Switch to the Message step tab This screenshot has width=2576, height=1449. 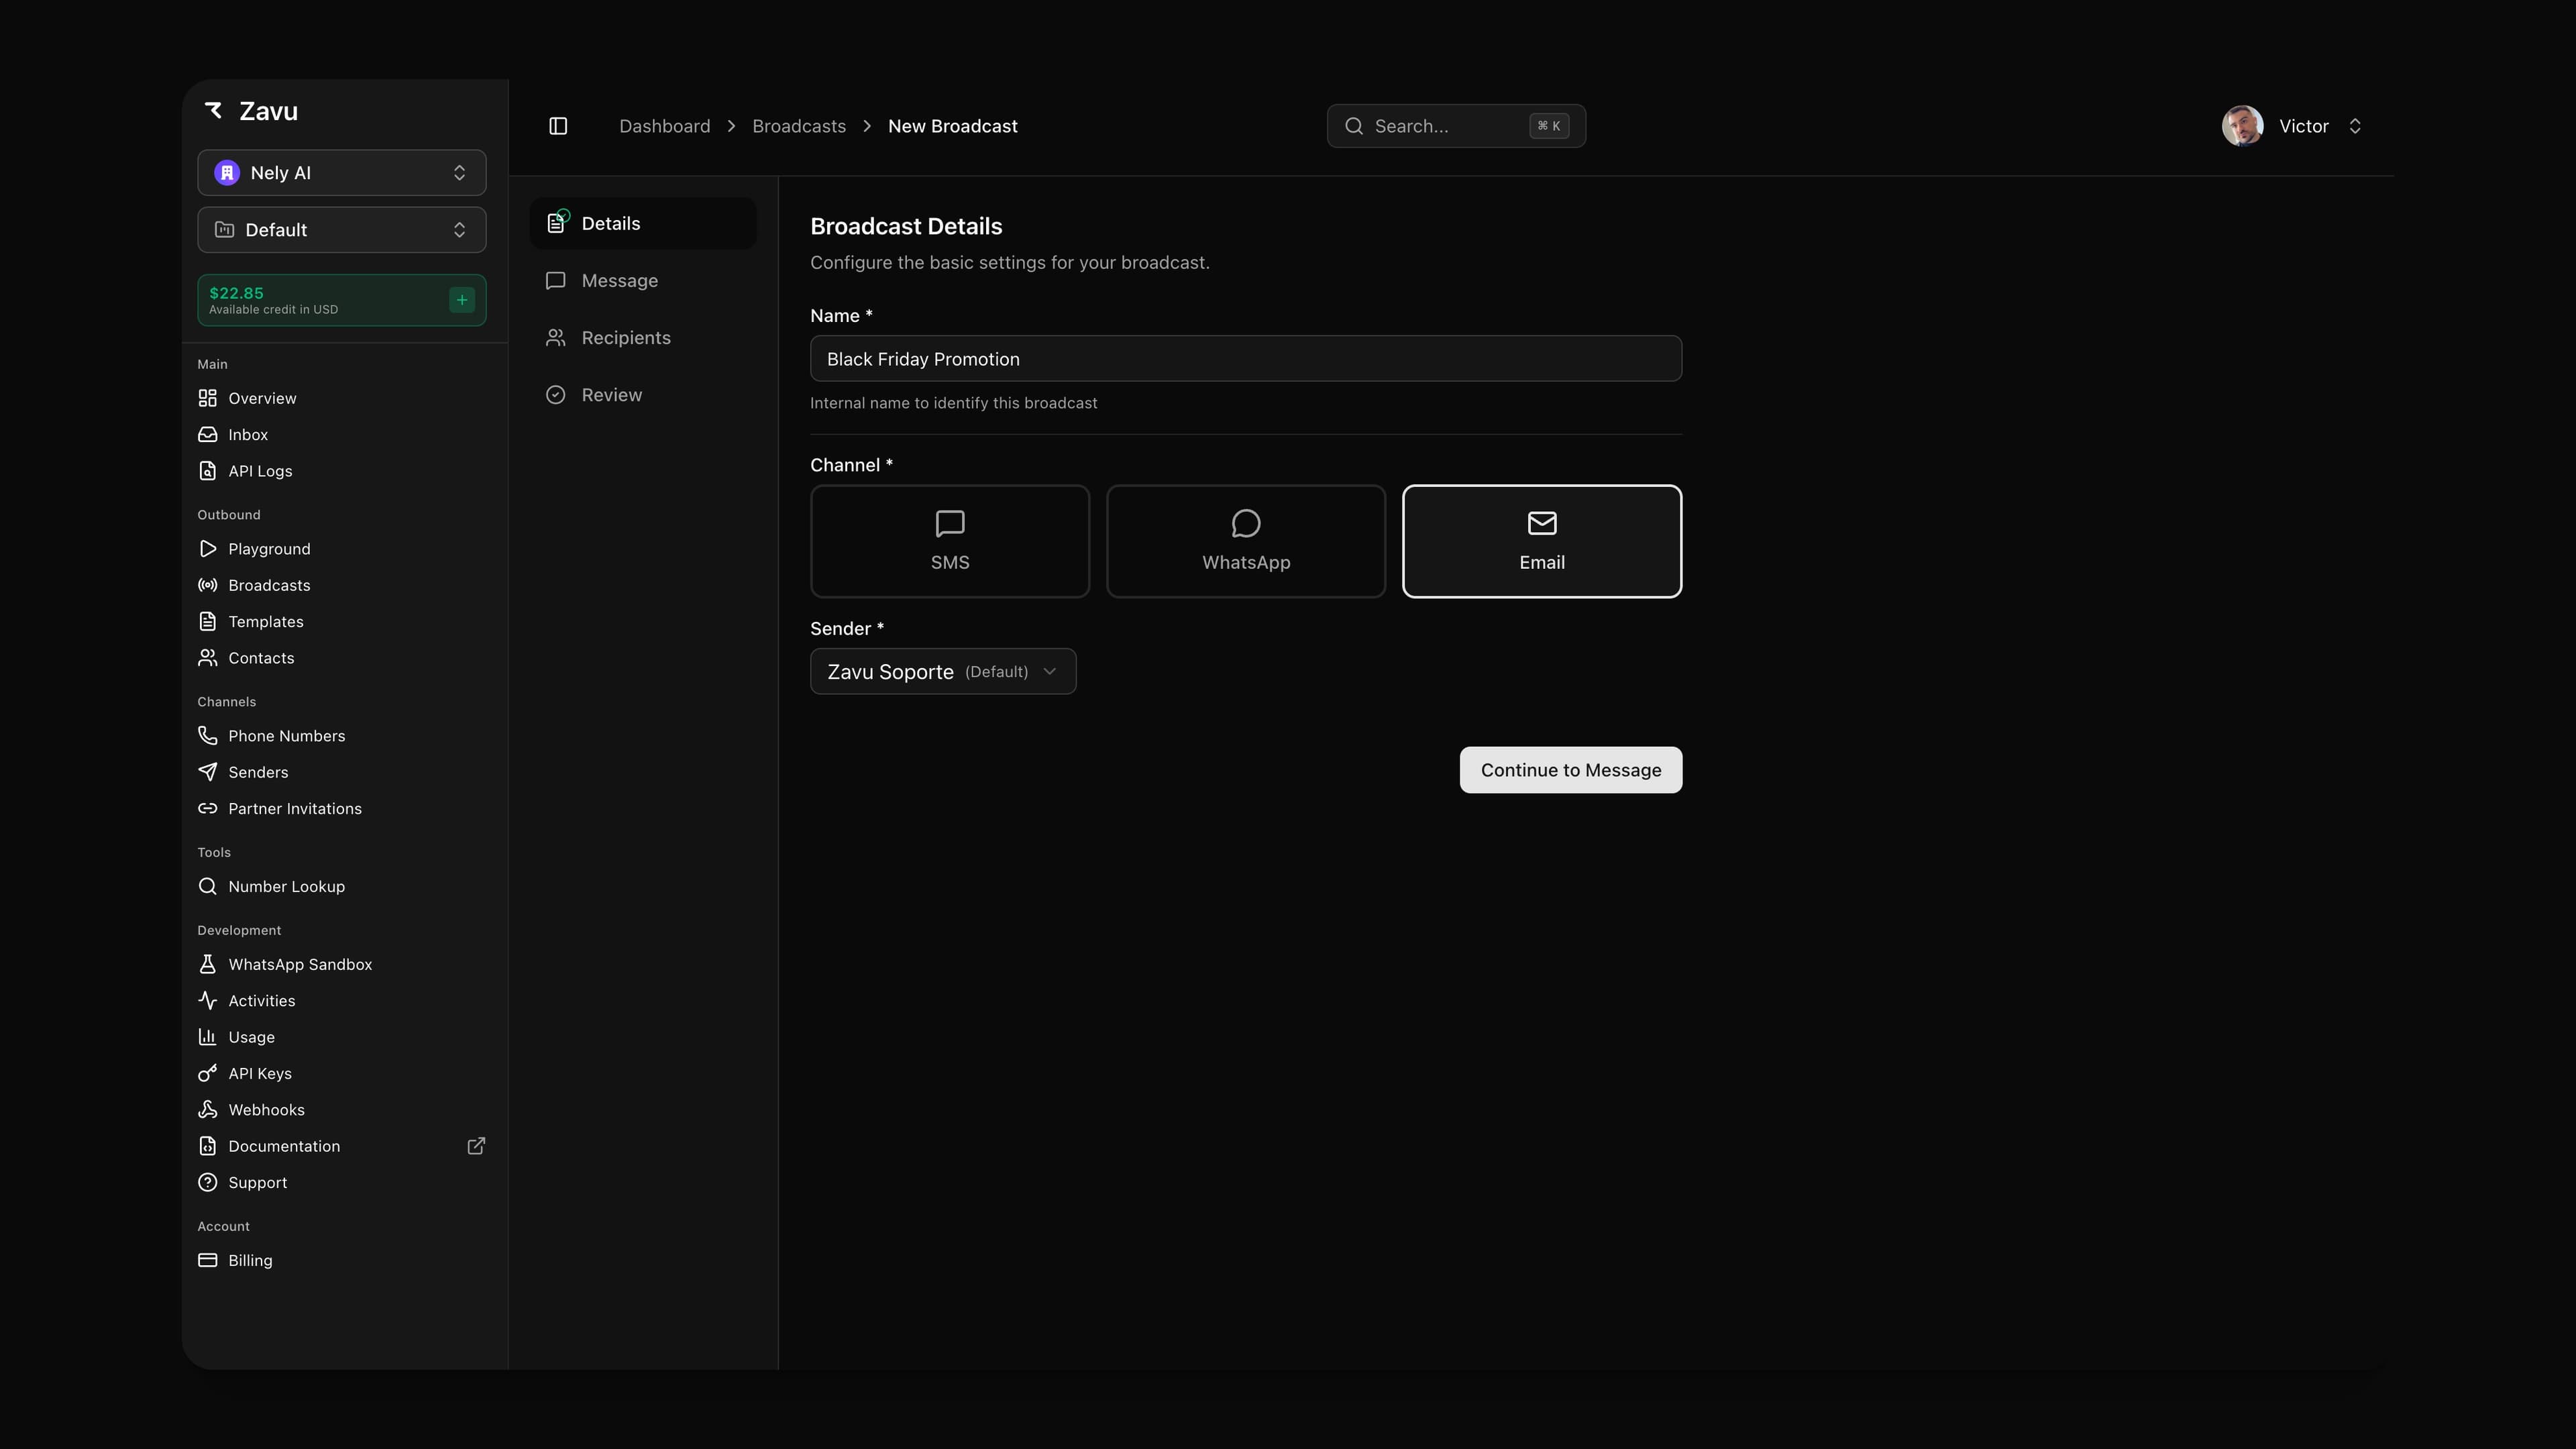(619, 281)
